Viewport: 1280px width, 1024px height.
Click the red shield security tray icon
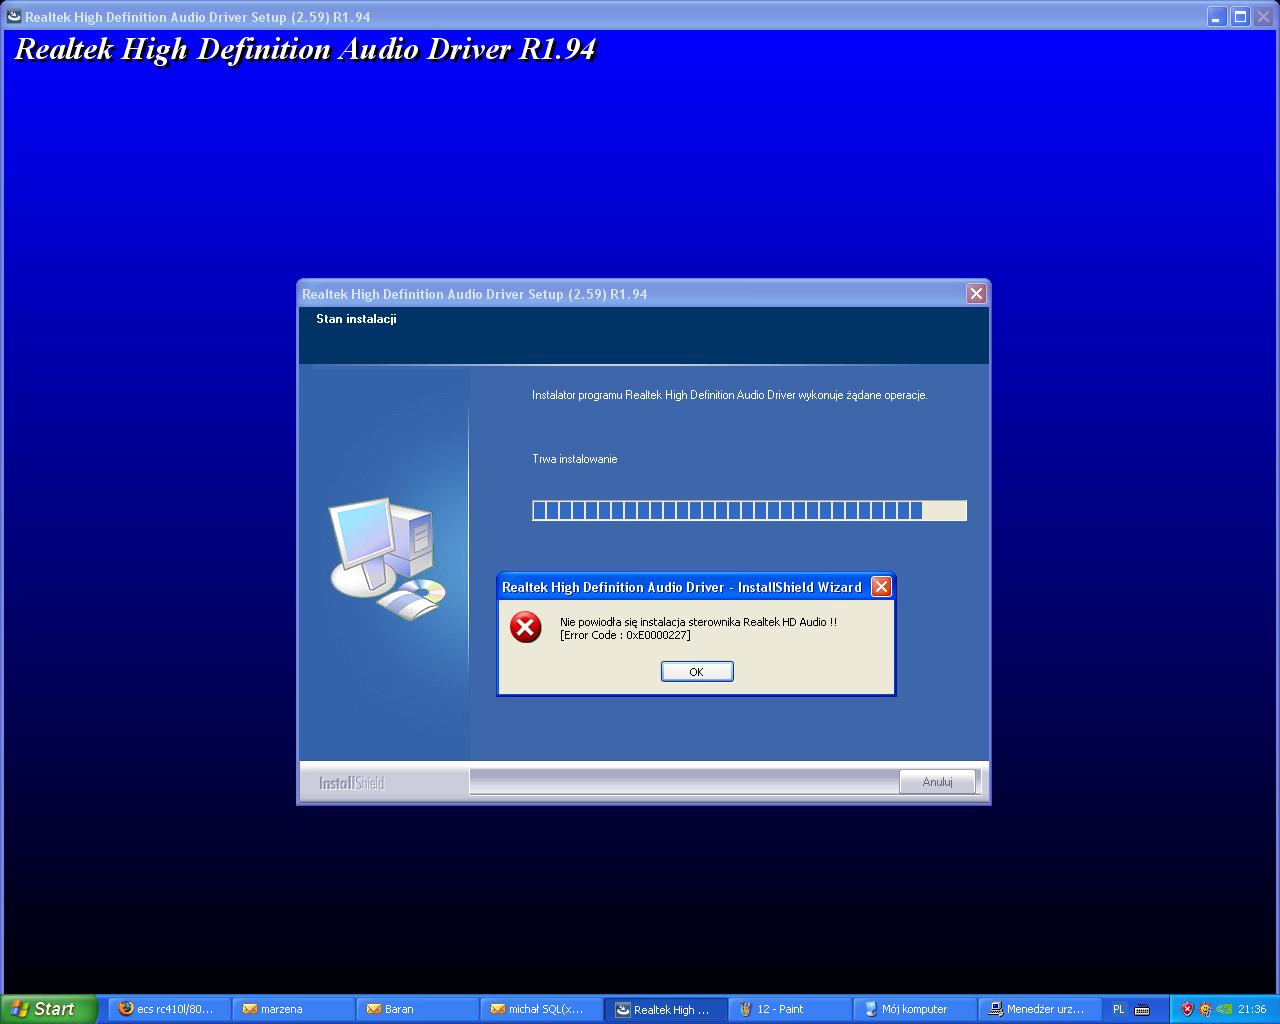coord(1187,1009)
